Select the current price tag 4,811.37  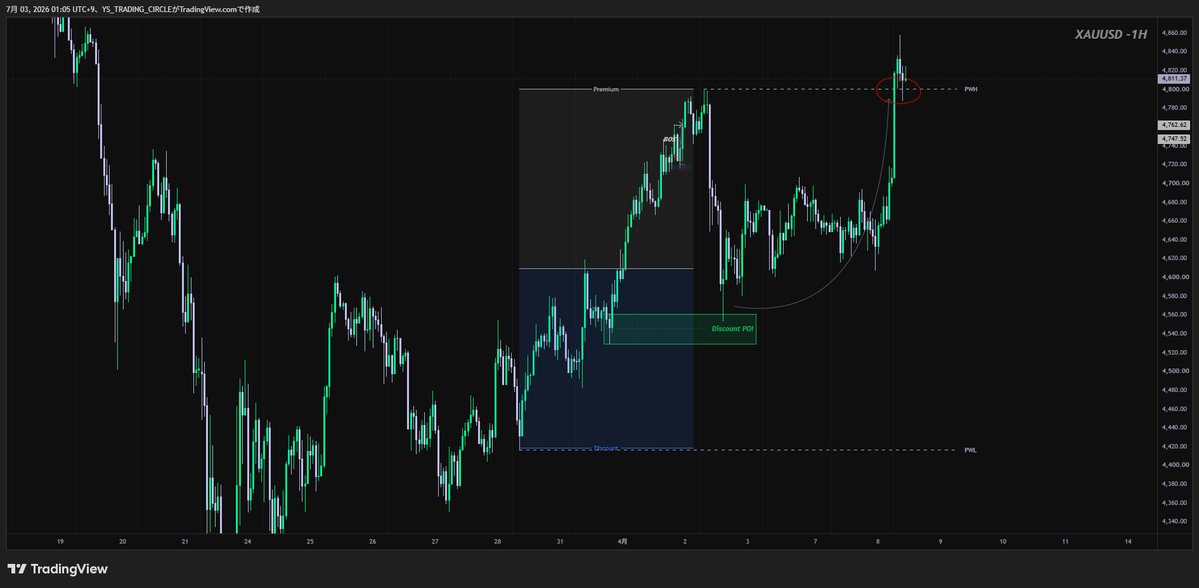tap(1174, 79)
